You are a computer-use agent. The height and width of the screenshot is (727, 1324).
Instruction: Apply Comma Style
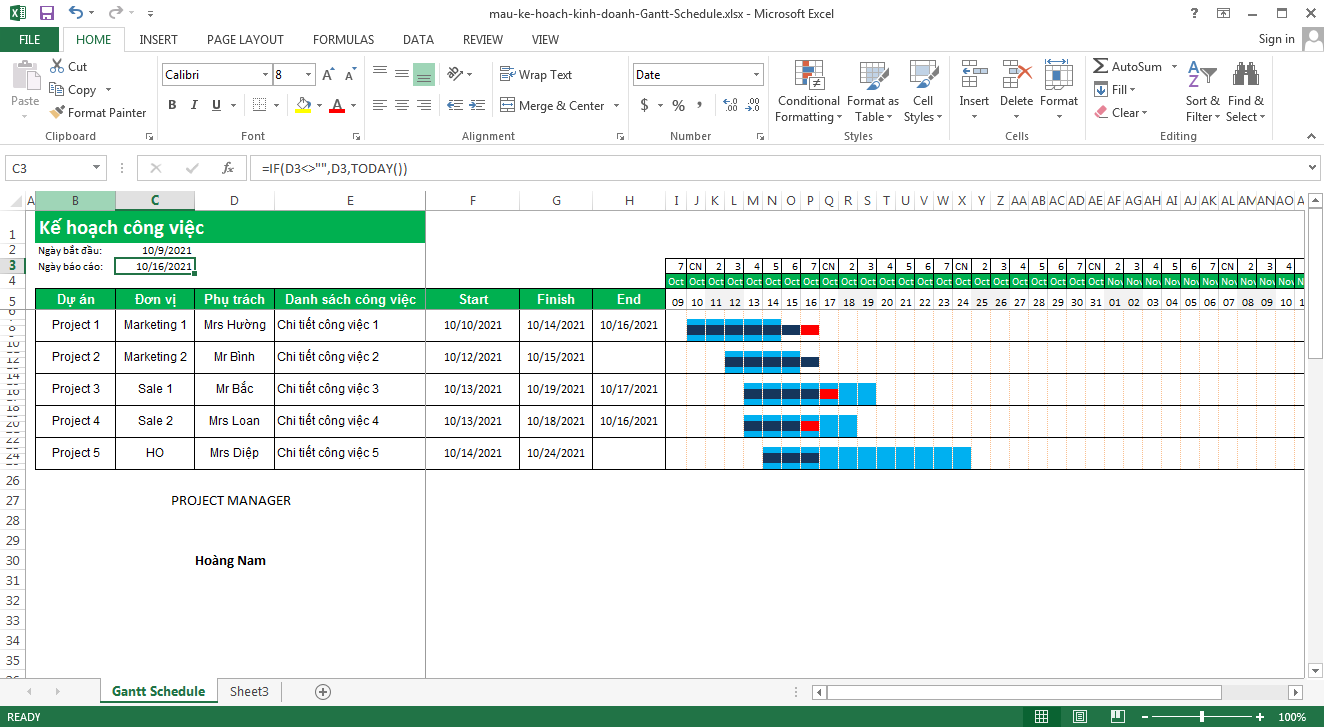click(x=699, y=105)
